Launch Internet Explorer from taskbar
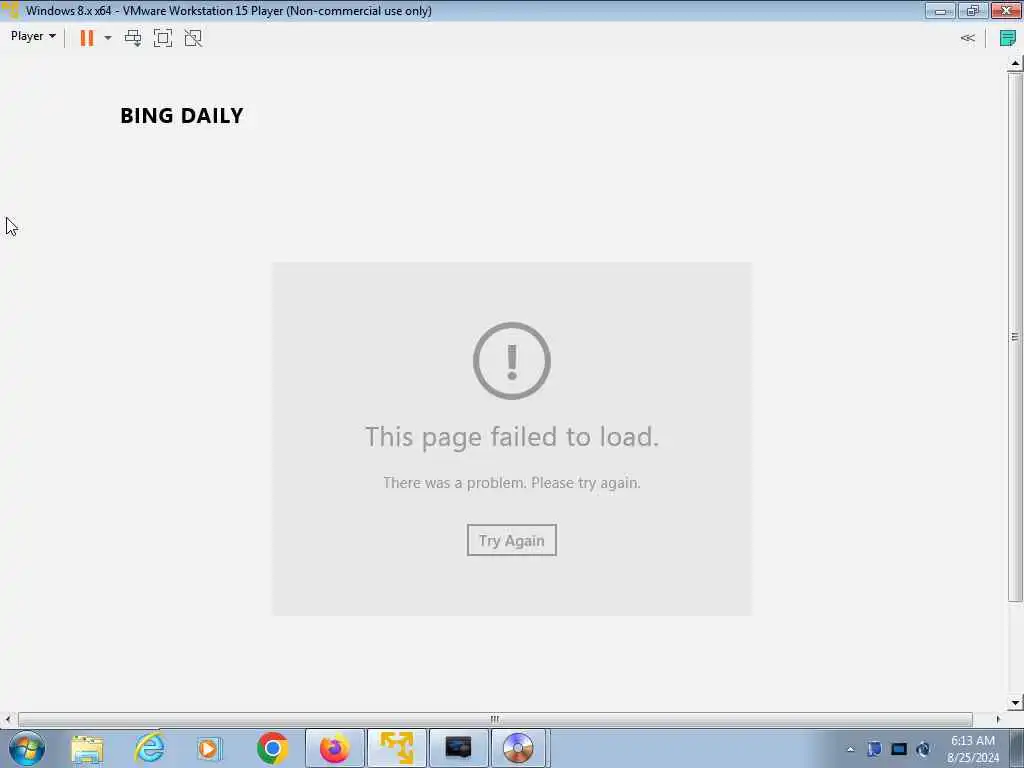Image resolution: width=1024 pixels, height=768 pixels. 150,748
